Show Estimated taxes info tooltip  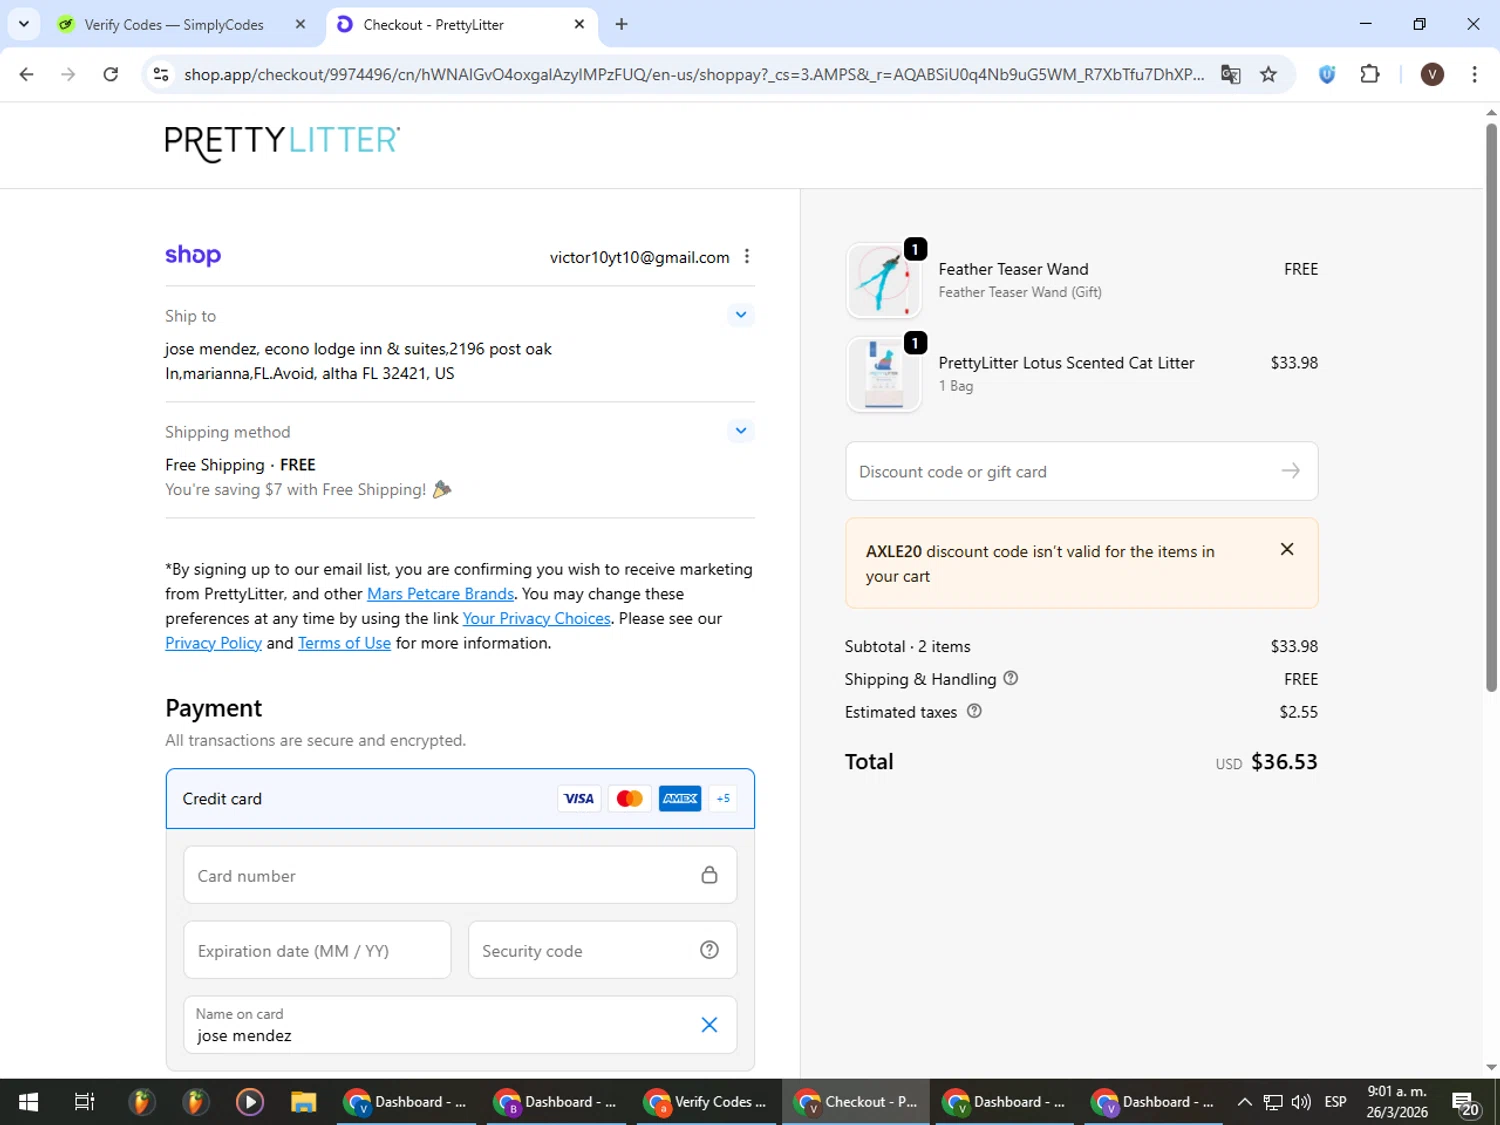pyautogui.click(x=974, y=711)
